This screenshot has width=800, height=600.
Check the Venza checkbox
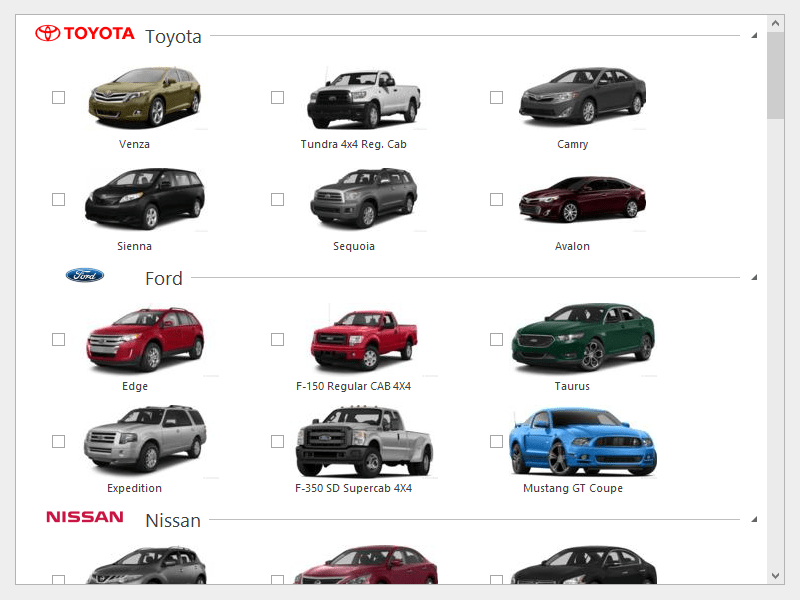click(x=59, y=97)
